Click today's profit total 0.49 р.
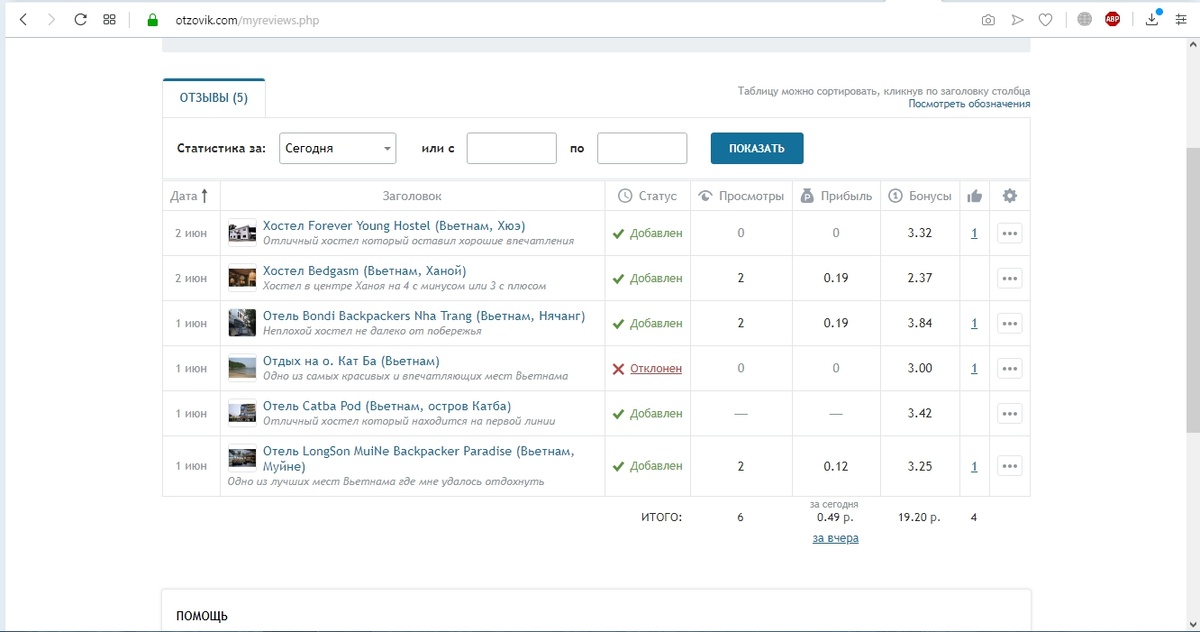The height and width of the screenshot is (632, 1200). [x=835, y=517]
